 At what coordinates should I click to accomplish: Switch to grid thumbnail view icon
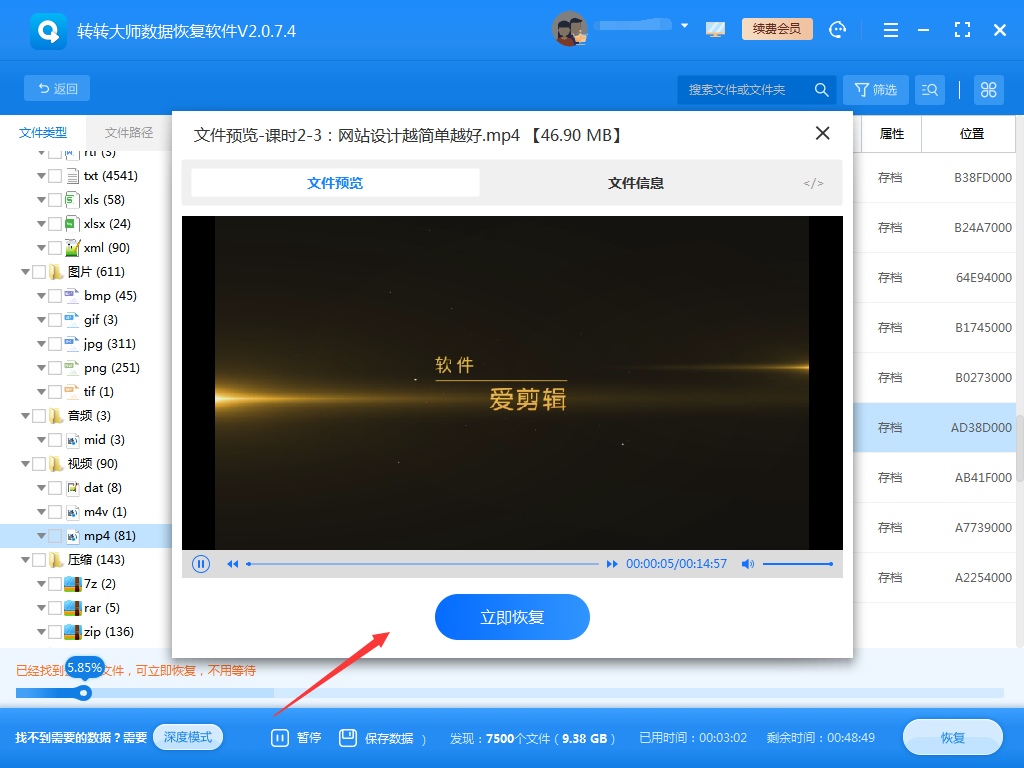click(989, 89)
